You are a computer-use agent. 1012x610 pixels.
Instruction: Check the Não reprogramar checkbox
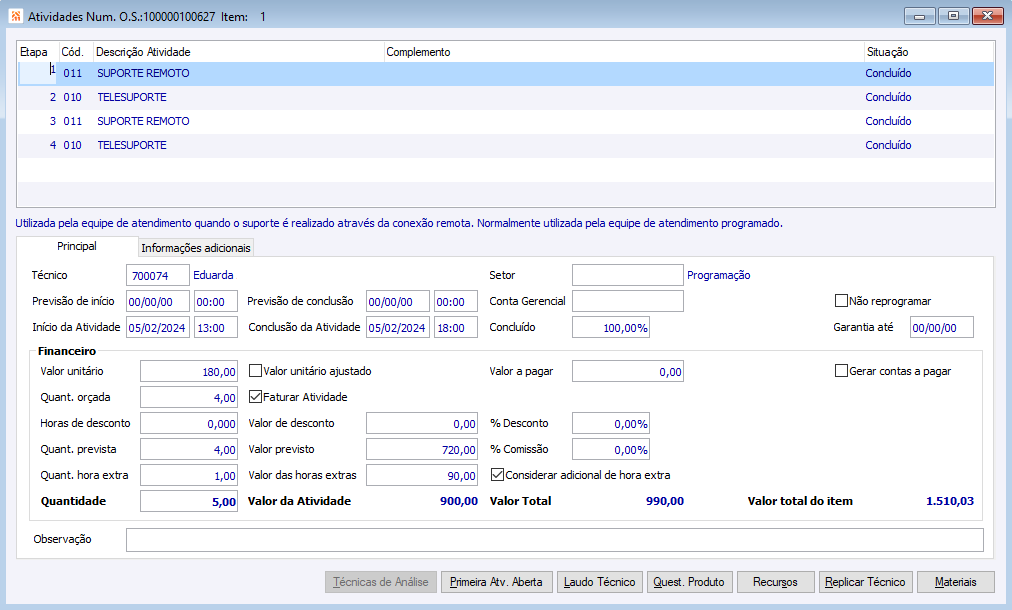point(841,301)
